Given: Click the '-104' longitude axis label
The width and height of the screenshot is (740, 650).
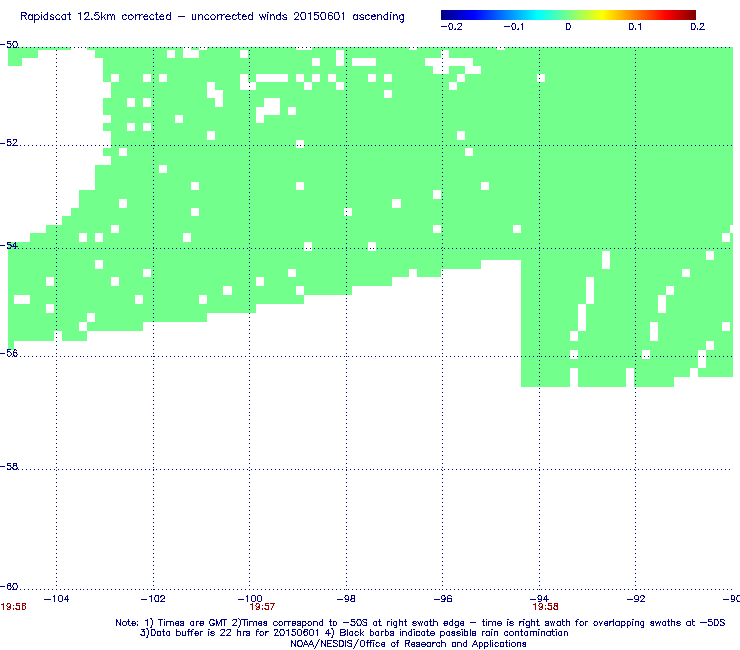Looking at the screenshot, I should pos(56,599).
